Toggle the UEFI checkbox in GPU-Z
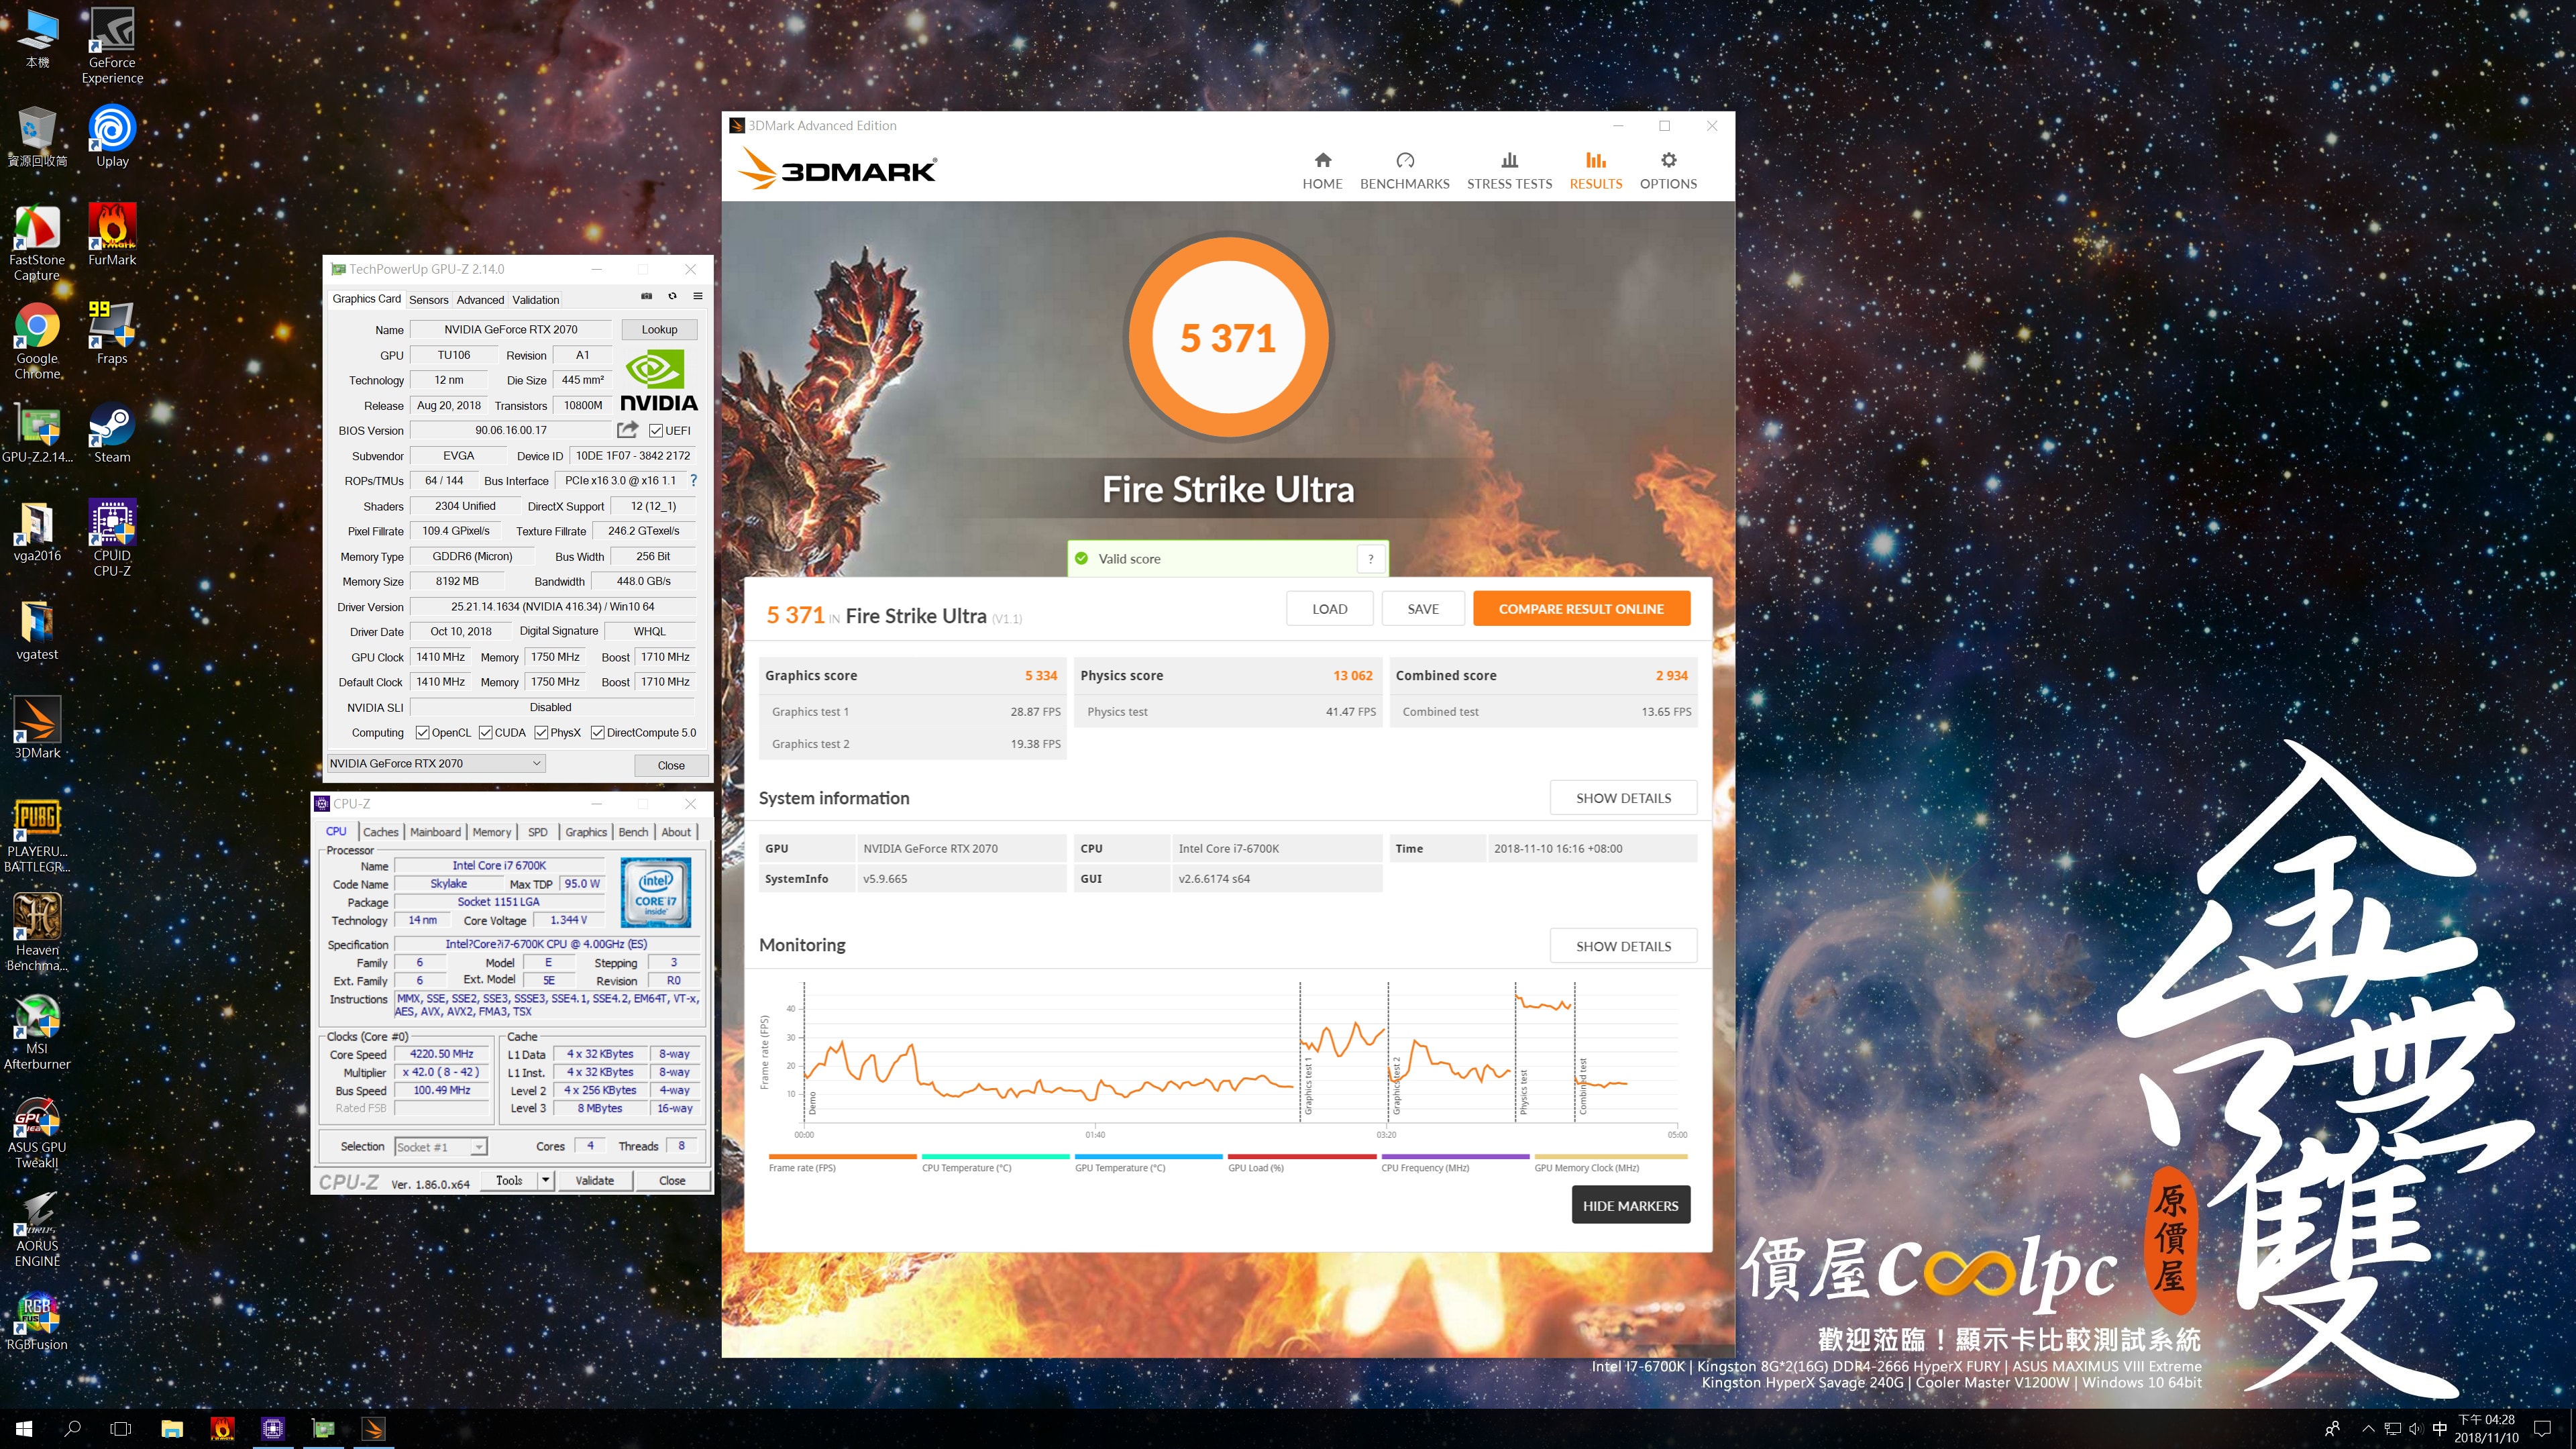 click(x=656, y=431)
